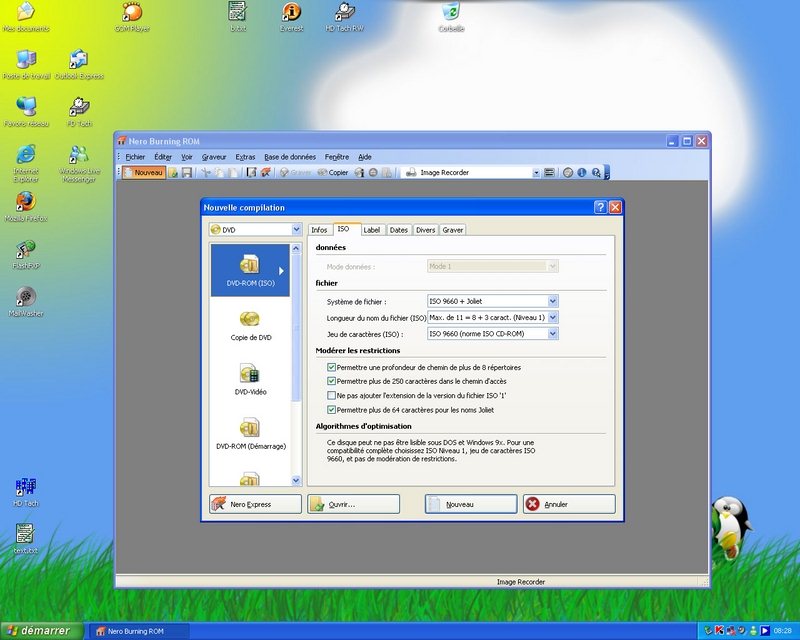Click the démarrer Start button
Screen dimensions: 800x640
pos(41,631)
